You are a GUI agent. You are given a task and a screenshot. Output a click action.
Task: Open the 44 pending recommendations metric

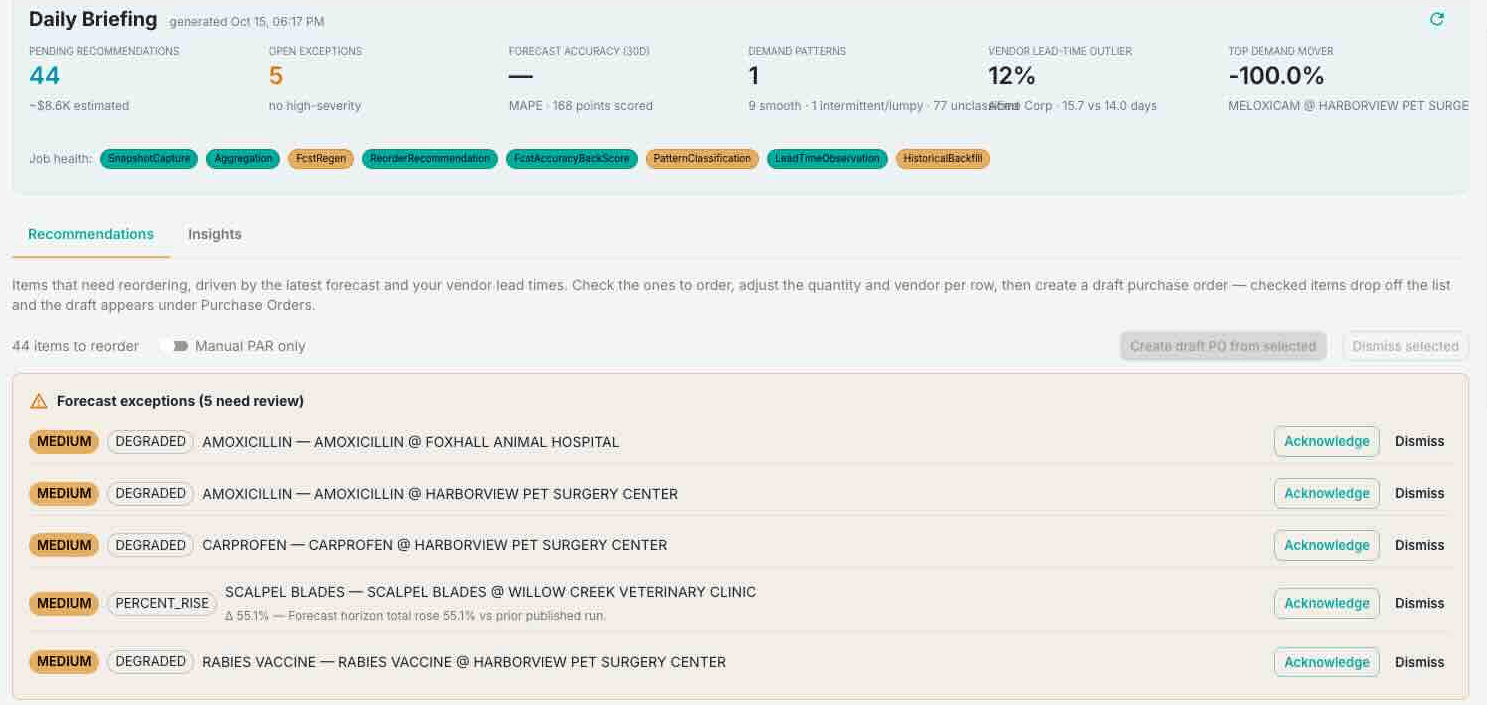(x=45, y=75)
